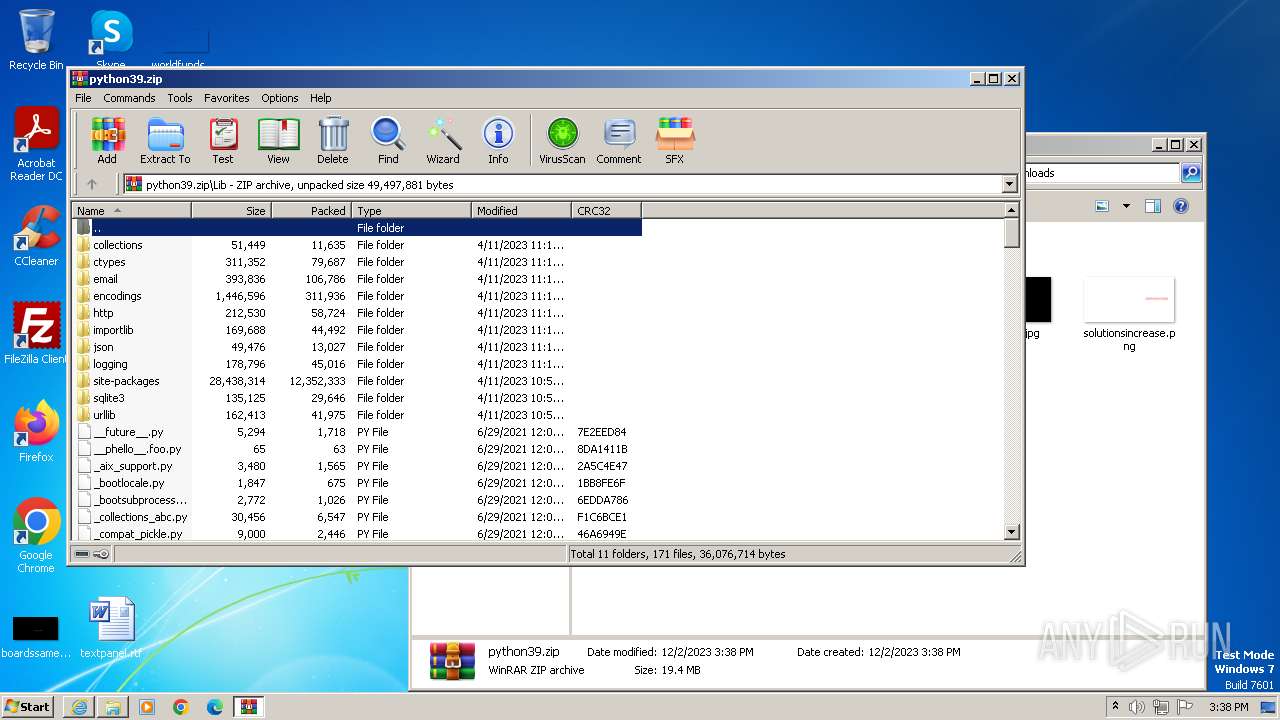Click file list scrollbar down arrow

[x=1011, y=533]
